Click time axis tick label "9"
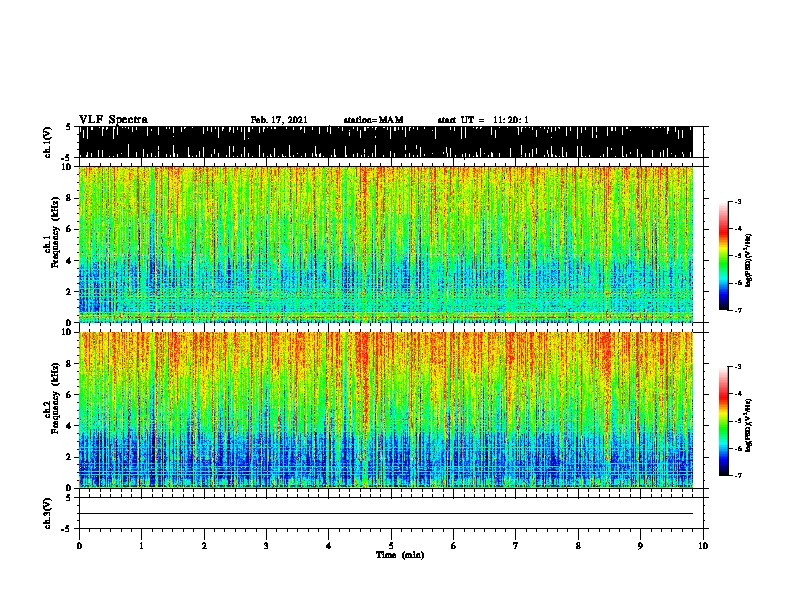The height and width of the screenshot is (612, 792). 640,546
